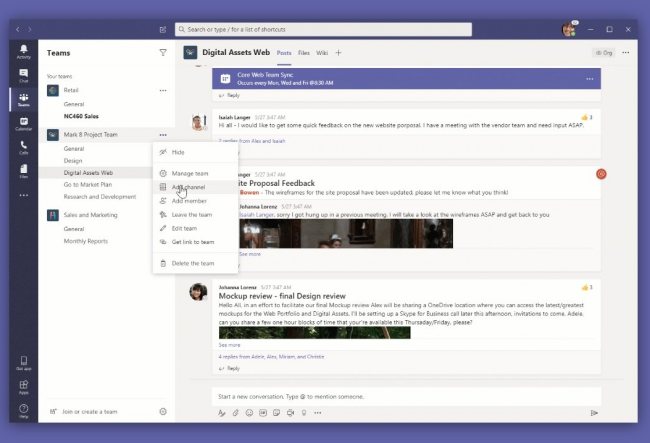This screenshot has width=650, height=443.
Task: Open the sticker icon in compose bar
Action: (276, 413)
